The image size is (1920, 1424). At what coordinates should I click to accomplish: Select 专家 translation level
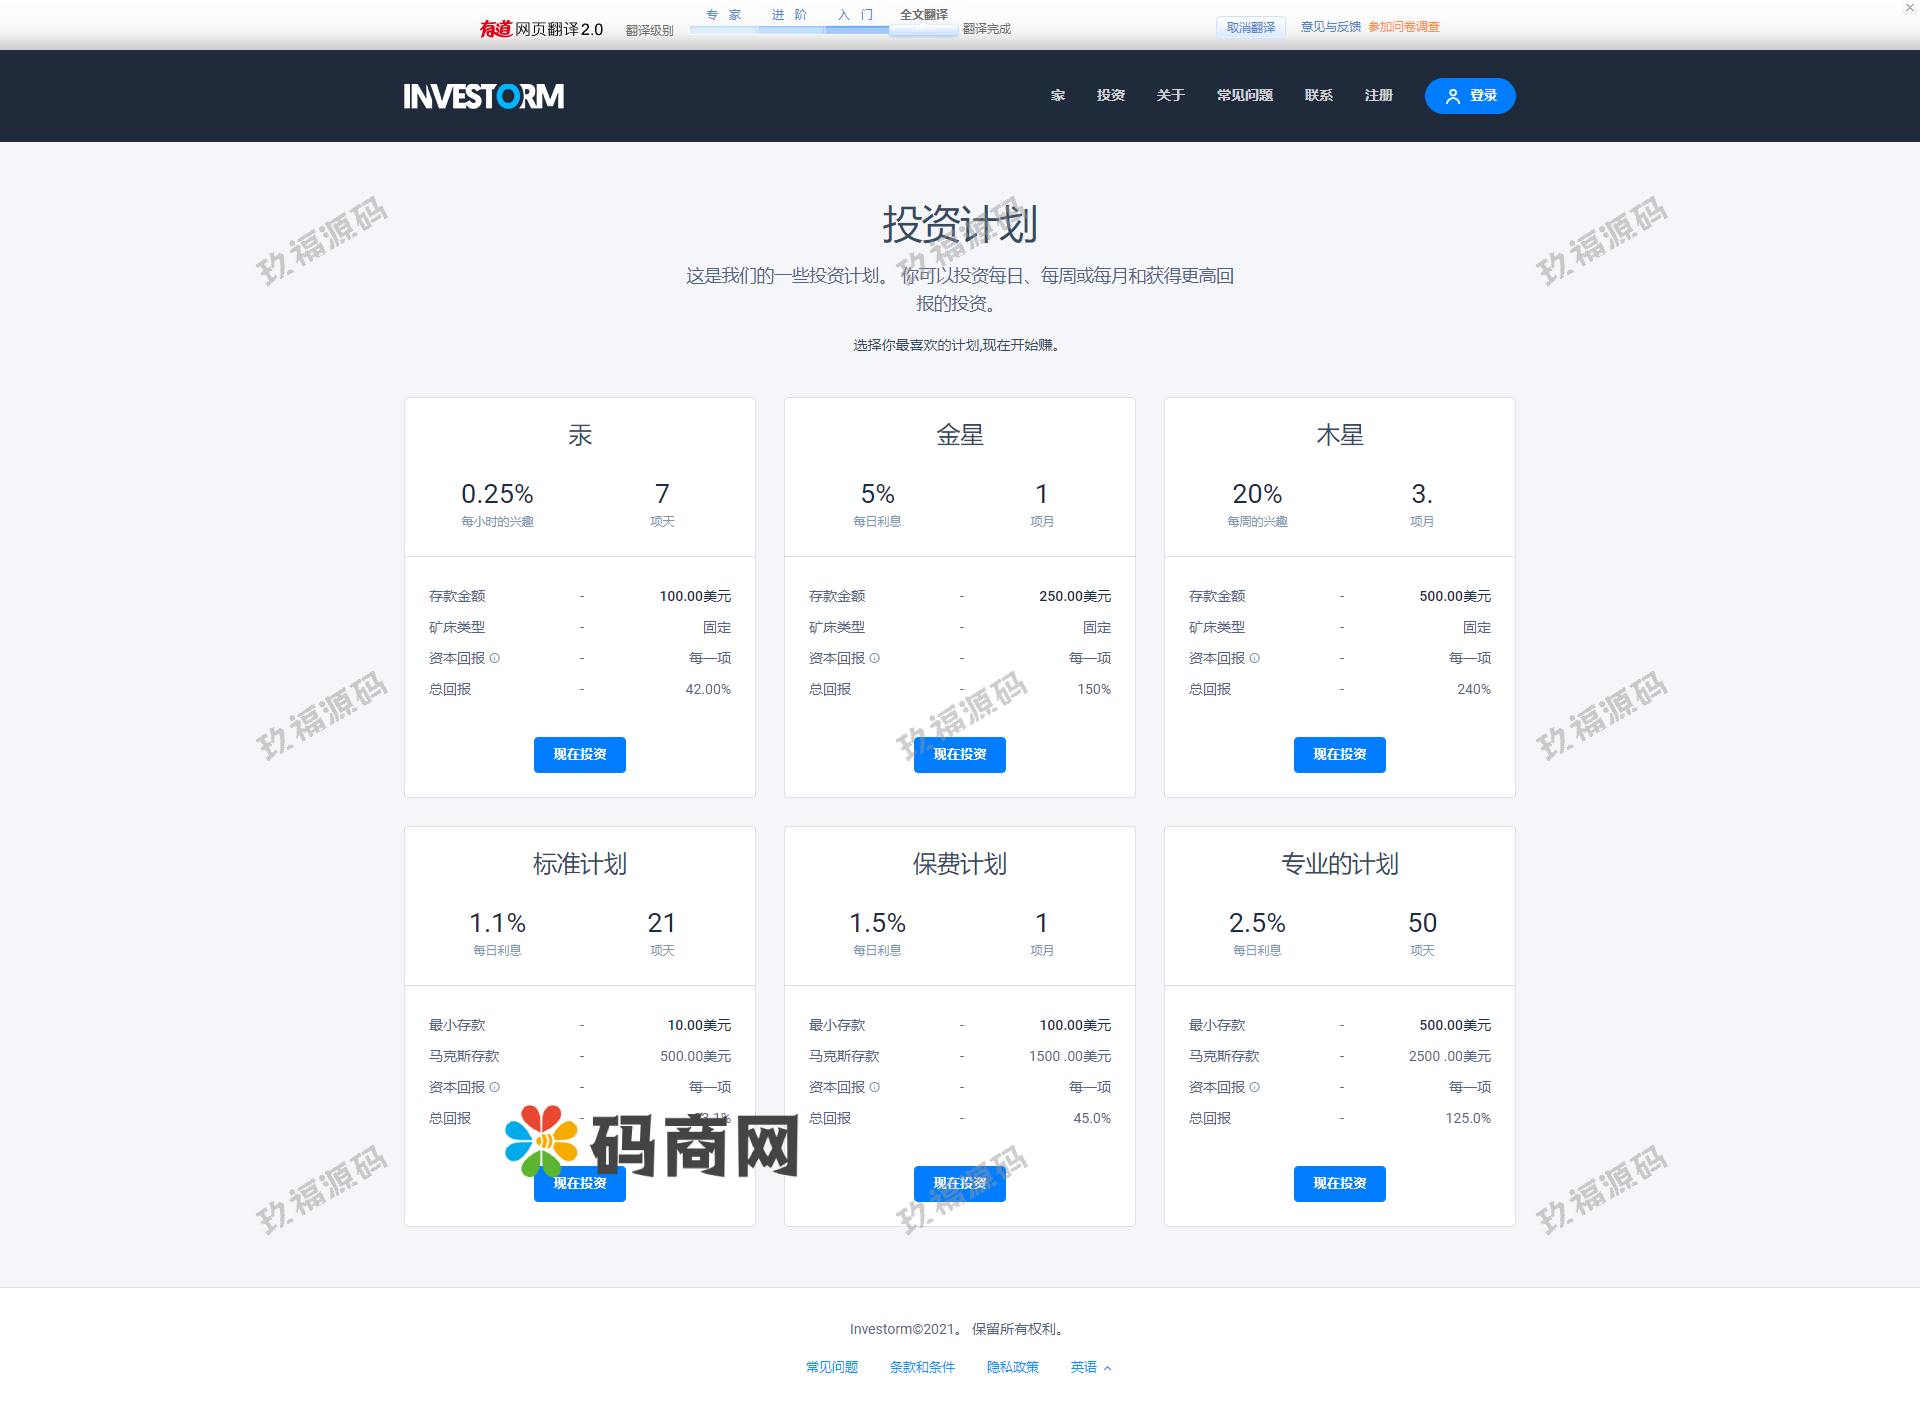723,15
